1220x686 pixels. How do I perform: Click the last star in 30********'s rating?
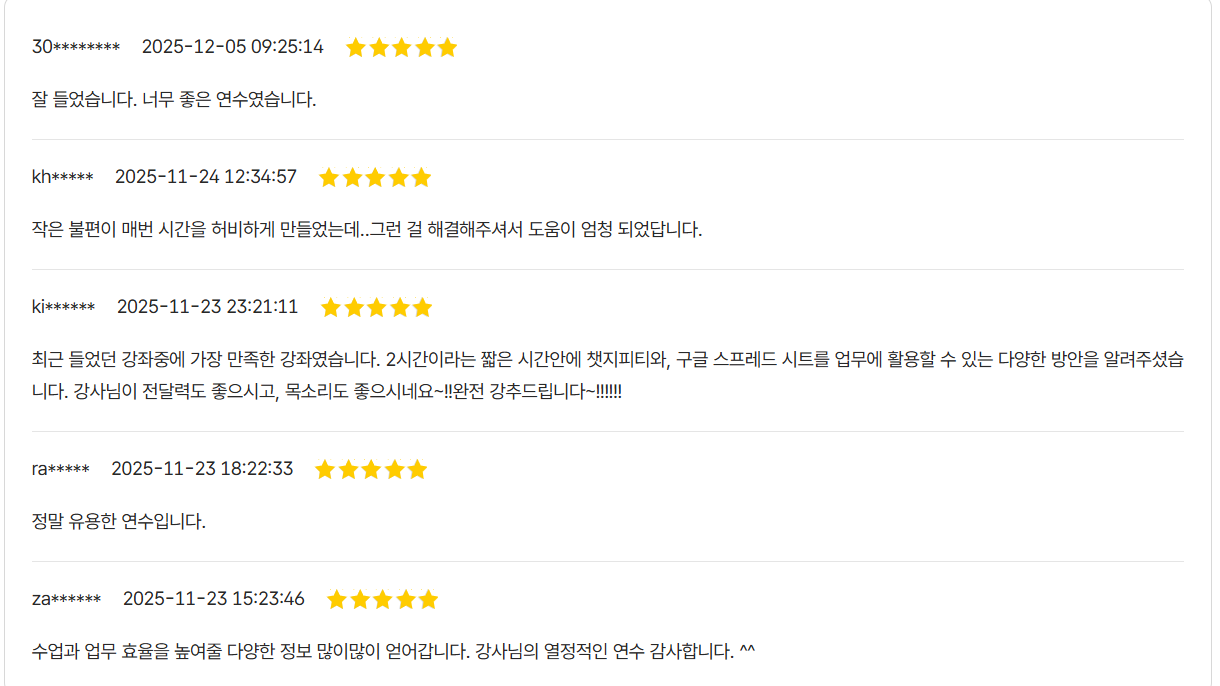point(447,48)
